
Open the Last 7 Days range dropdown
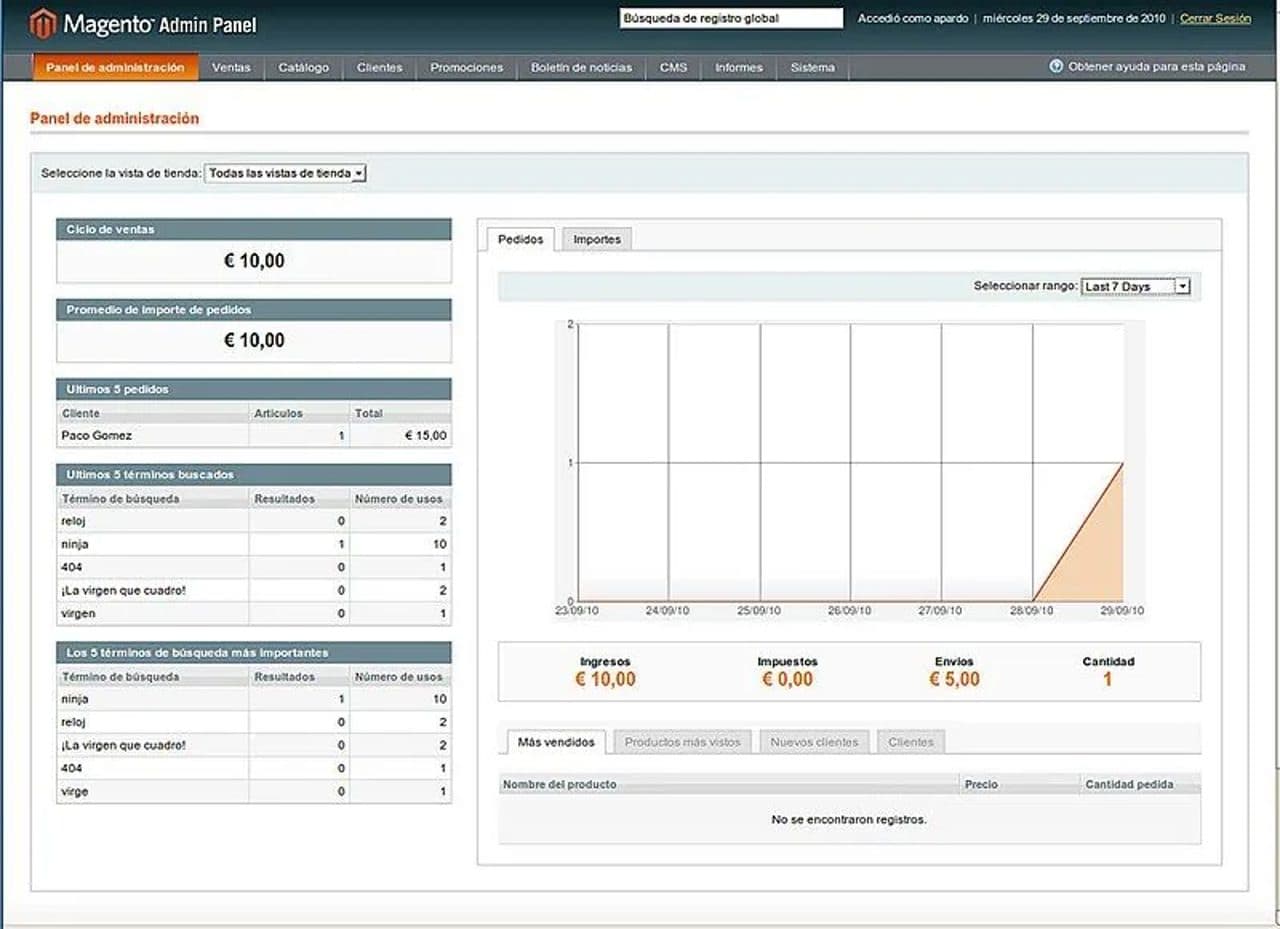1136,286
